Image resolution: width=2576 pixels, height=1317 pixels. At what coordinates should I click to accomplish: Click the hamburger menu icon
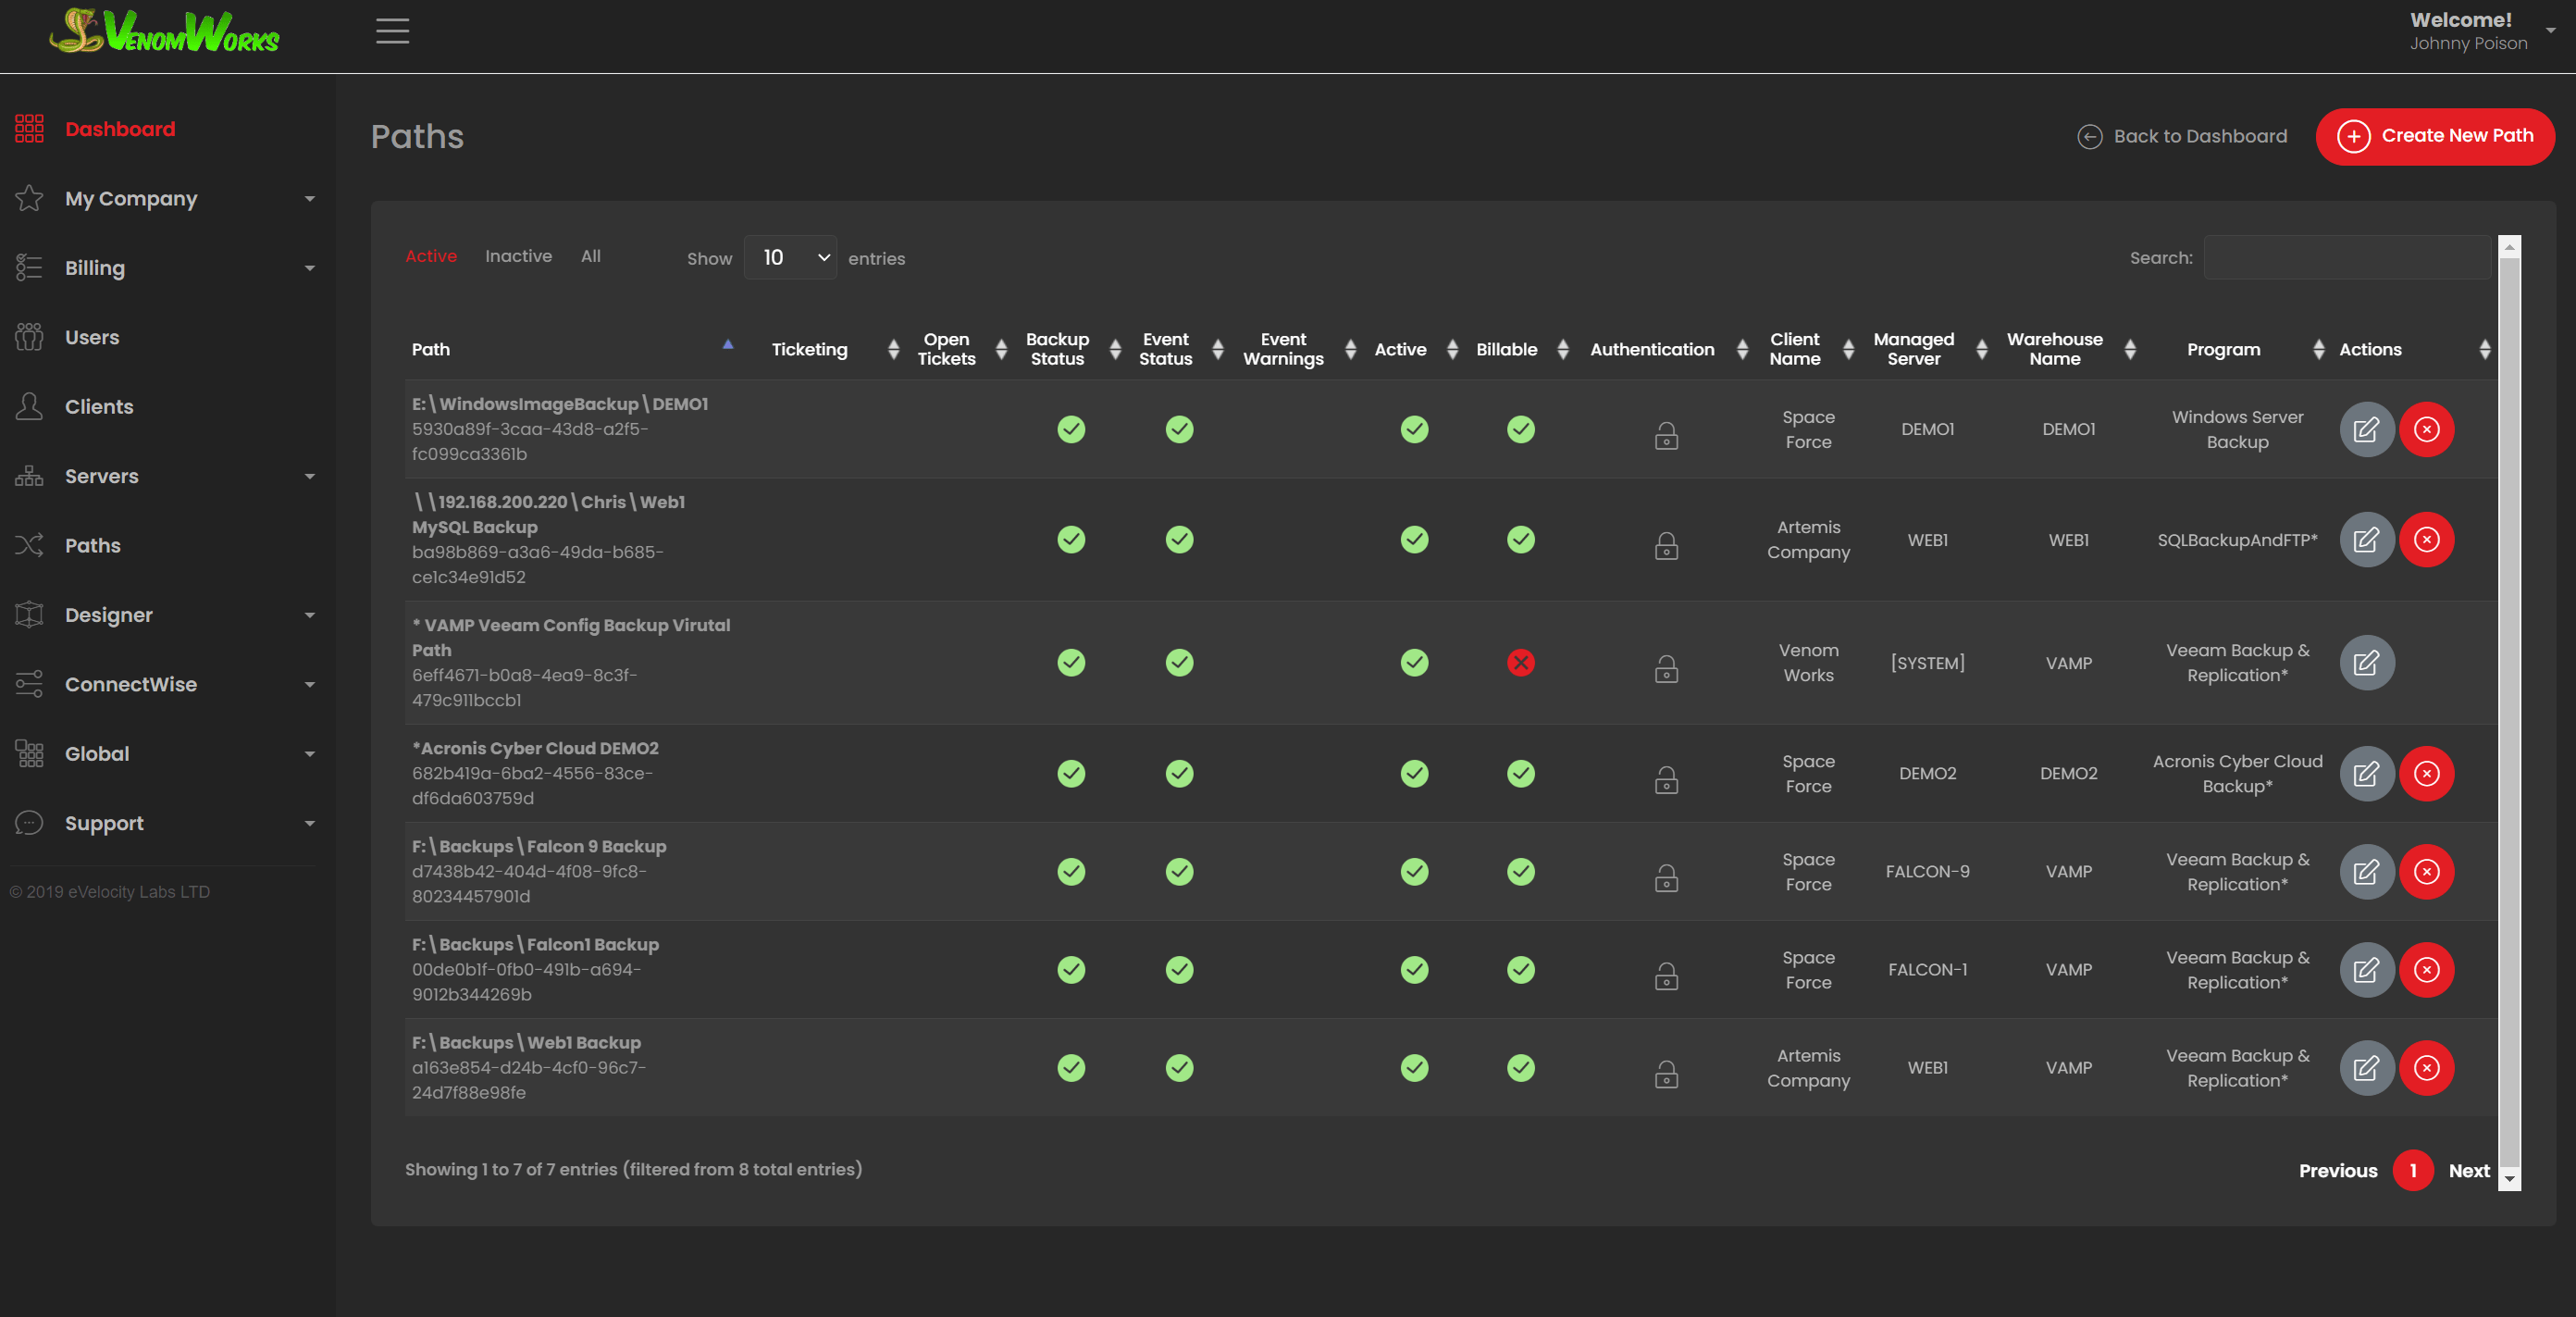392,31
